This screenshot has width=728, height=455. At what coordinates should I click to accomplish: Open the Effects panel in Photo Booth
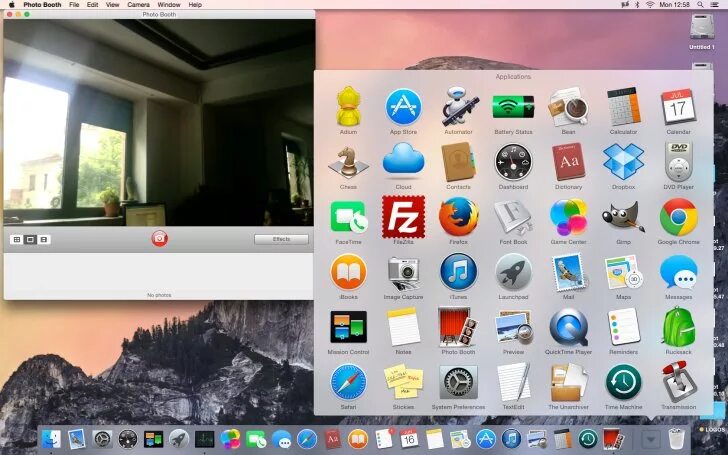(x=281, y=239)
